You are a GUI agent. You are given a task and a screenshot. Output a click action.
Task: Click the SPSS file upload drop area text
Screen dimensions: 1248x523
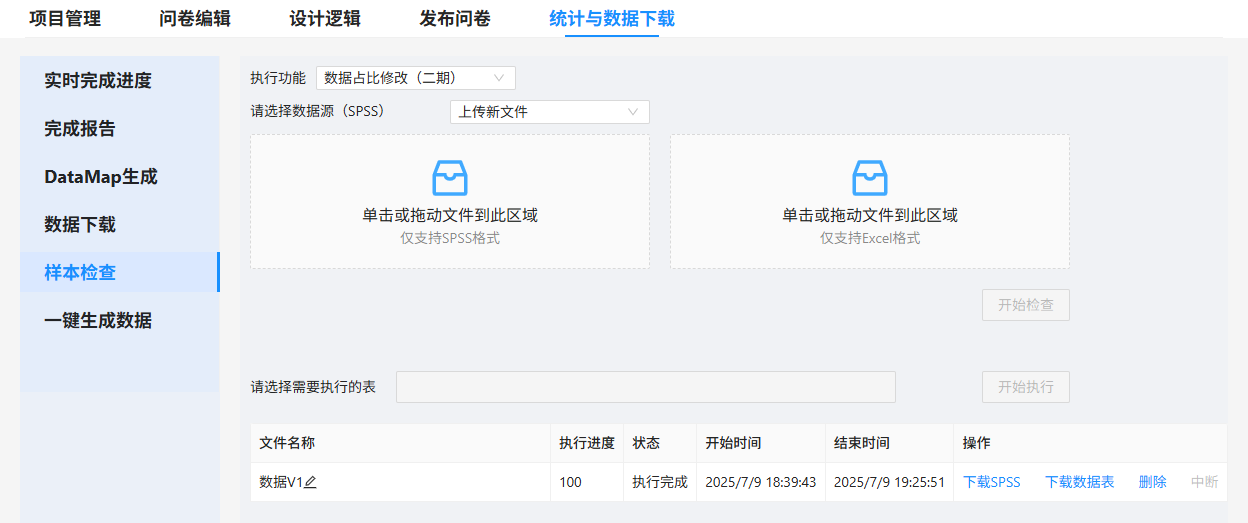tap(450, 215)
